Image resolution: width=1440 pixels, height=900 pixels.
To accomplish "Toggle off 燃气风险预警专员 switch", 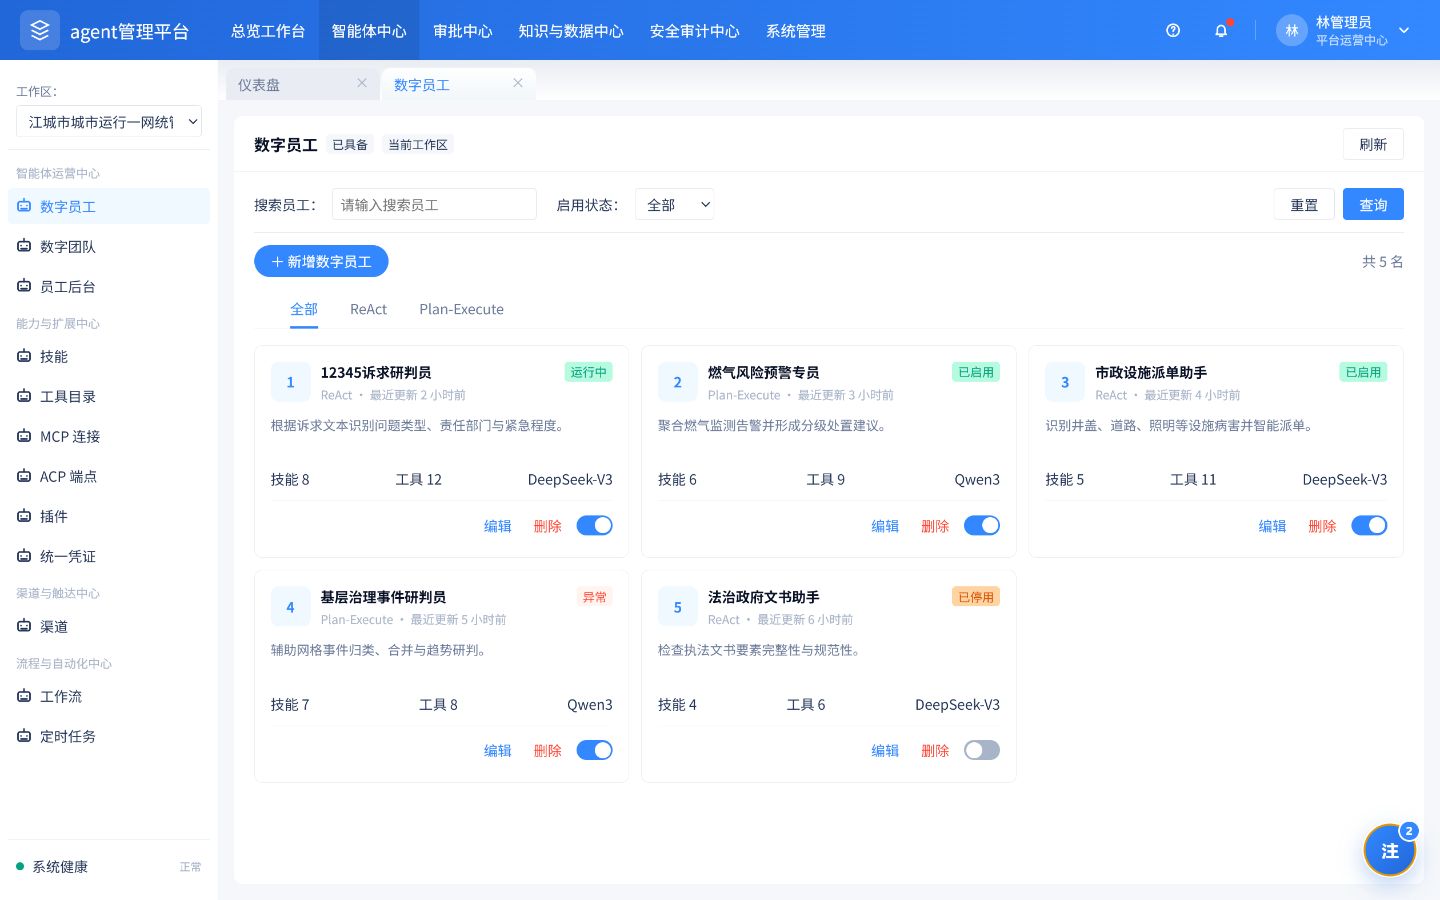I will pyautogui.click(x=982, y=525).
